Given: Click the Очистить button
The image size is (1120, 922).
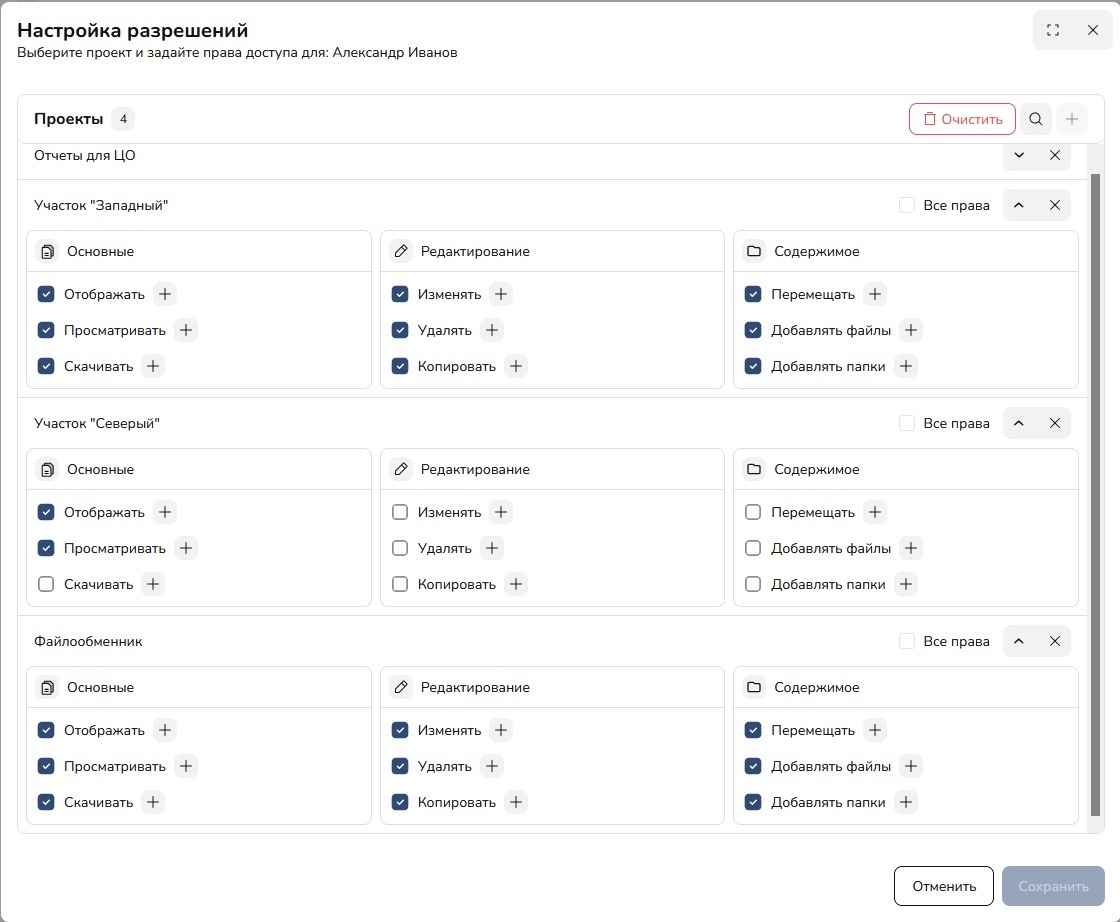Looking at the screenshot, I should [x=962, y=119].
